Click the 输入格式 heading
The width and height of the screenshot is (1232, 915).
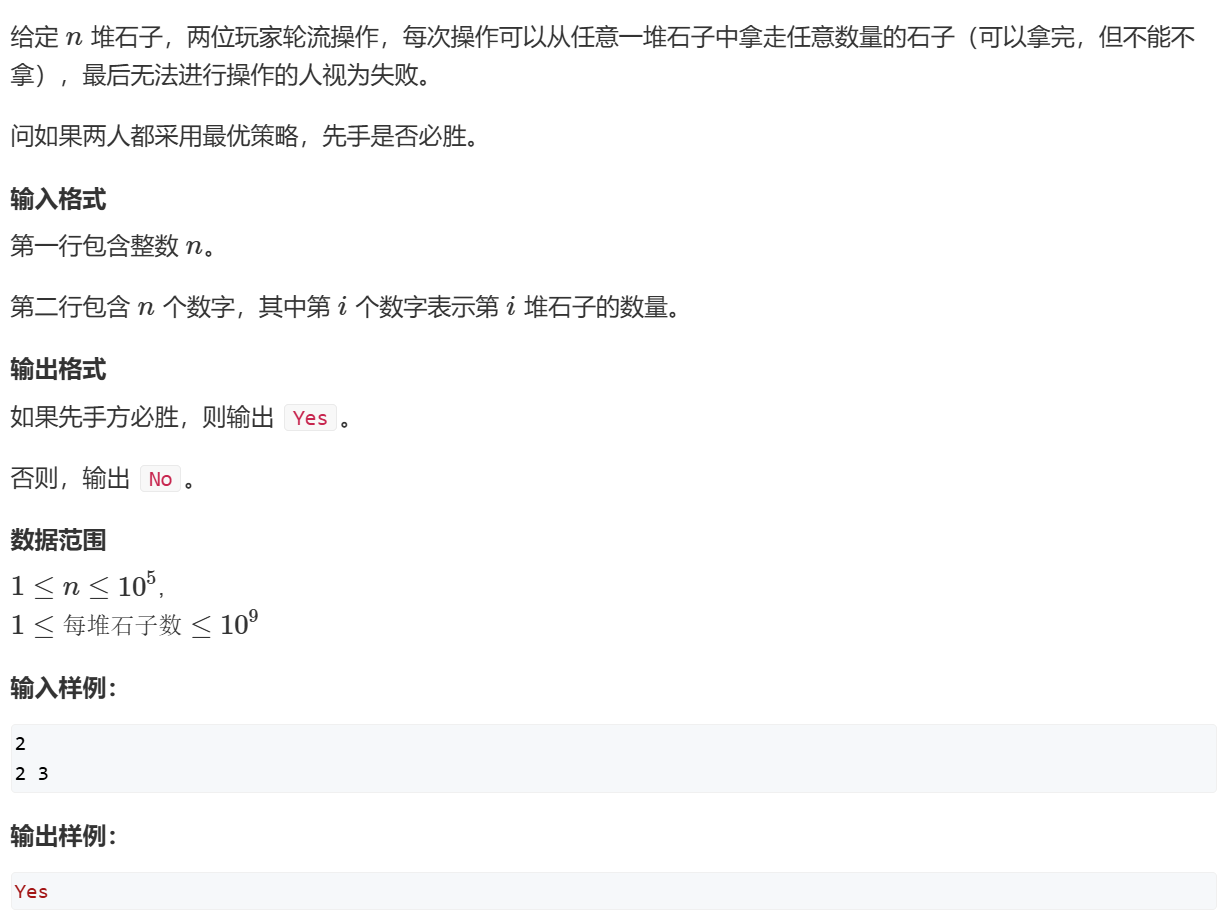[58, 199]
